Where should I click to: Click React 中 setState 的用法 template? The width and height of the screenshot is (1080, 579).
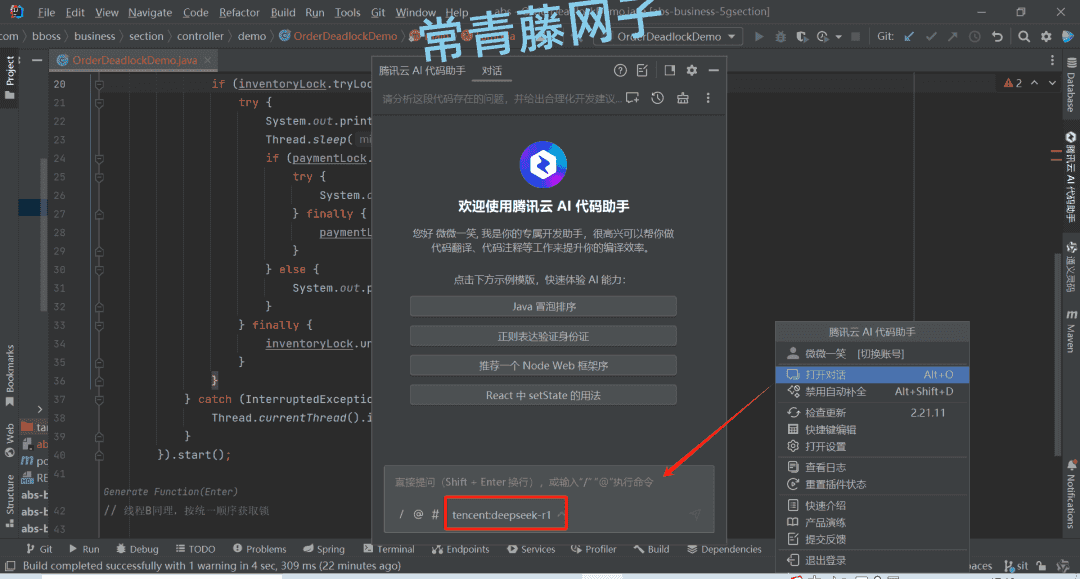coord(543,395)
